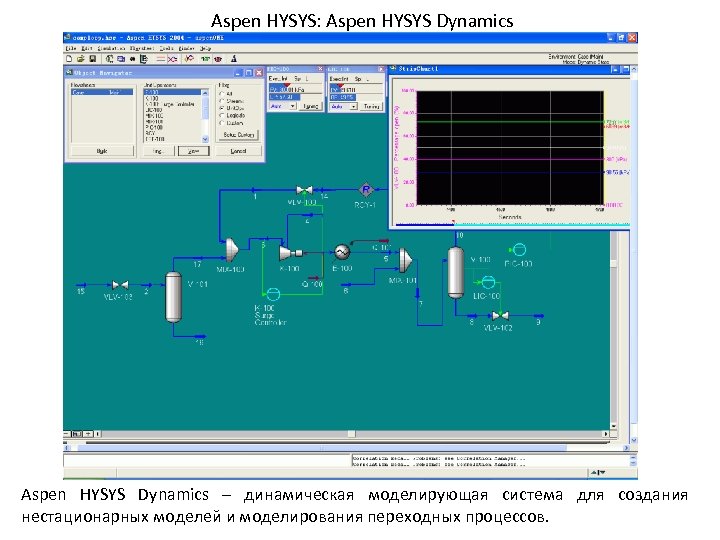Open the Simulation menu
The height and width of the screenshot is (540, 720).
click(111, 48)
